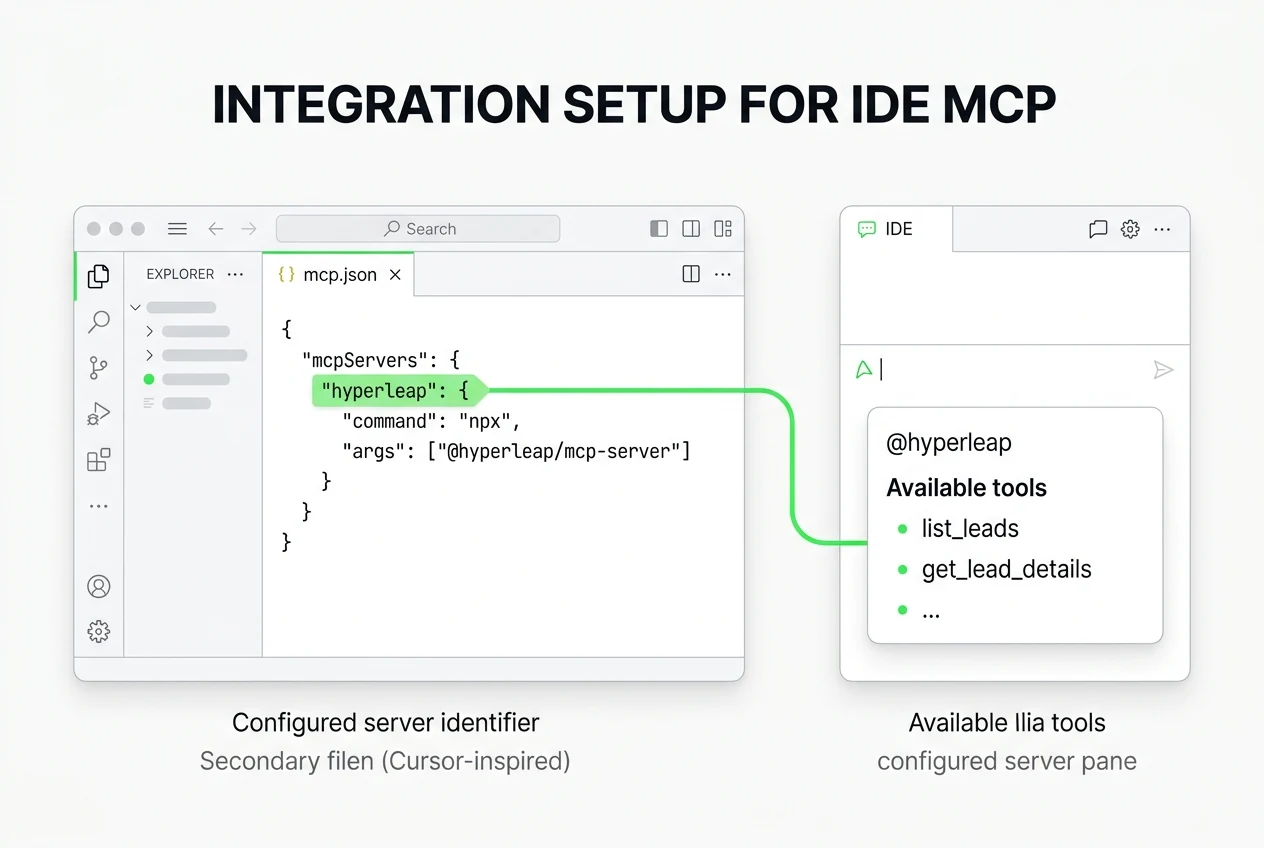Select the IDE chat tab
This screenshot has height=848, width=1264.
coord(896,229)
